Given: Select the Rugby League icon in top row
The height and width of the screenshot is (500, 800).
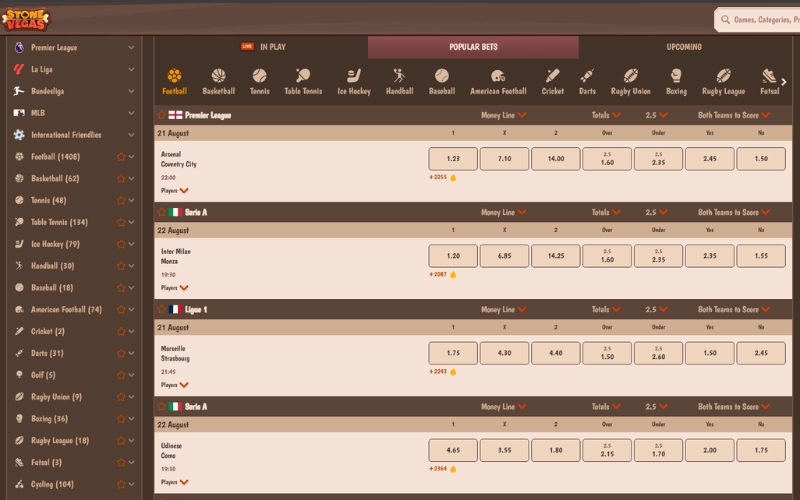Looking at the screenshot, I should tap(723, 76).
